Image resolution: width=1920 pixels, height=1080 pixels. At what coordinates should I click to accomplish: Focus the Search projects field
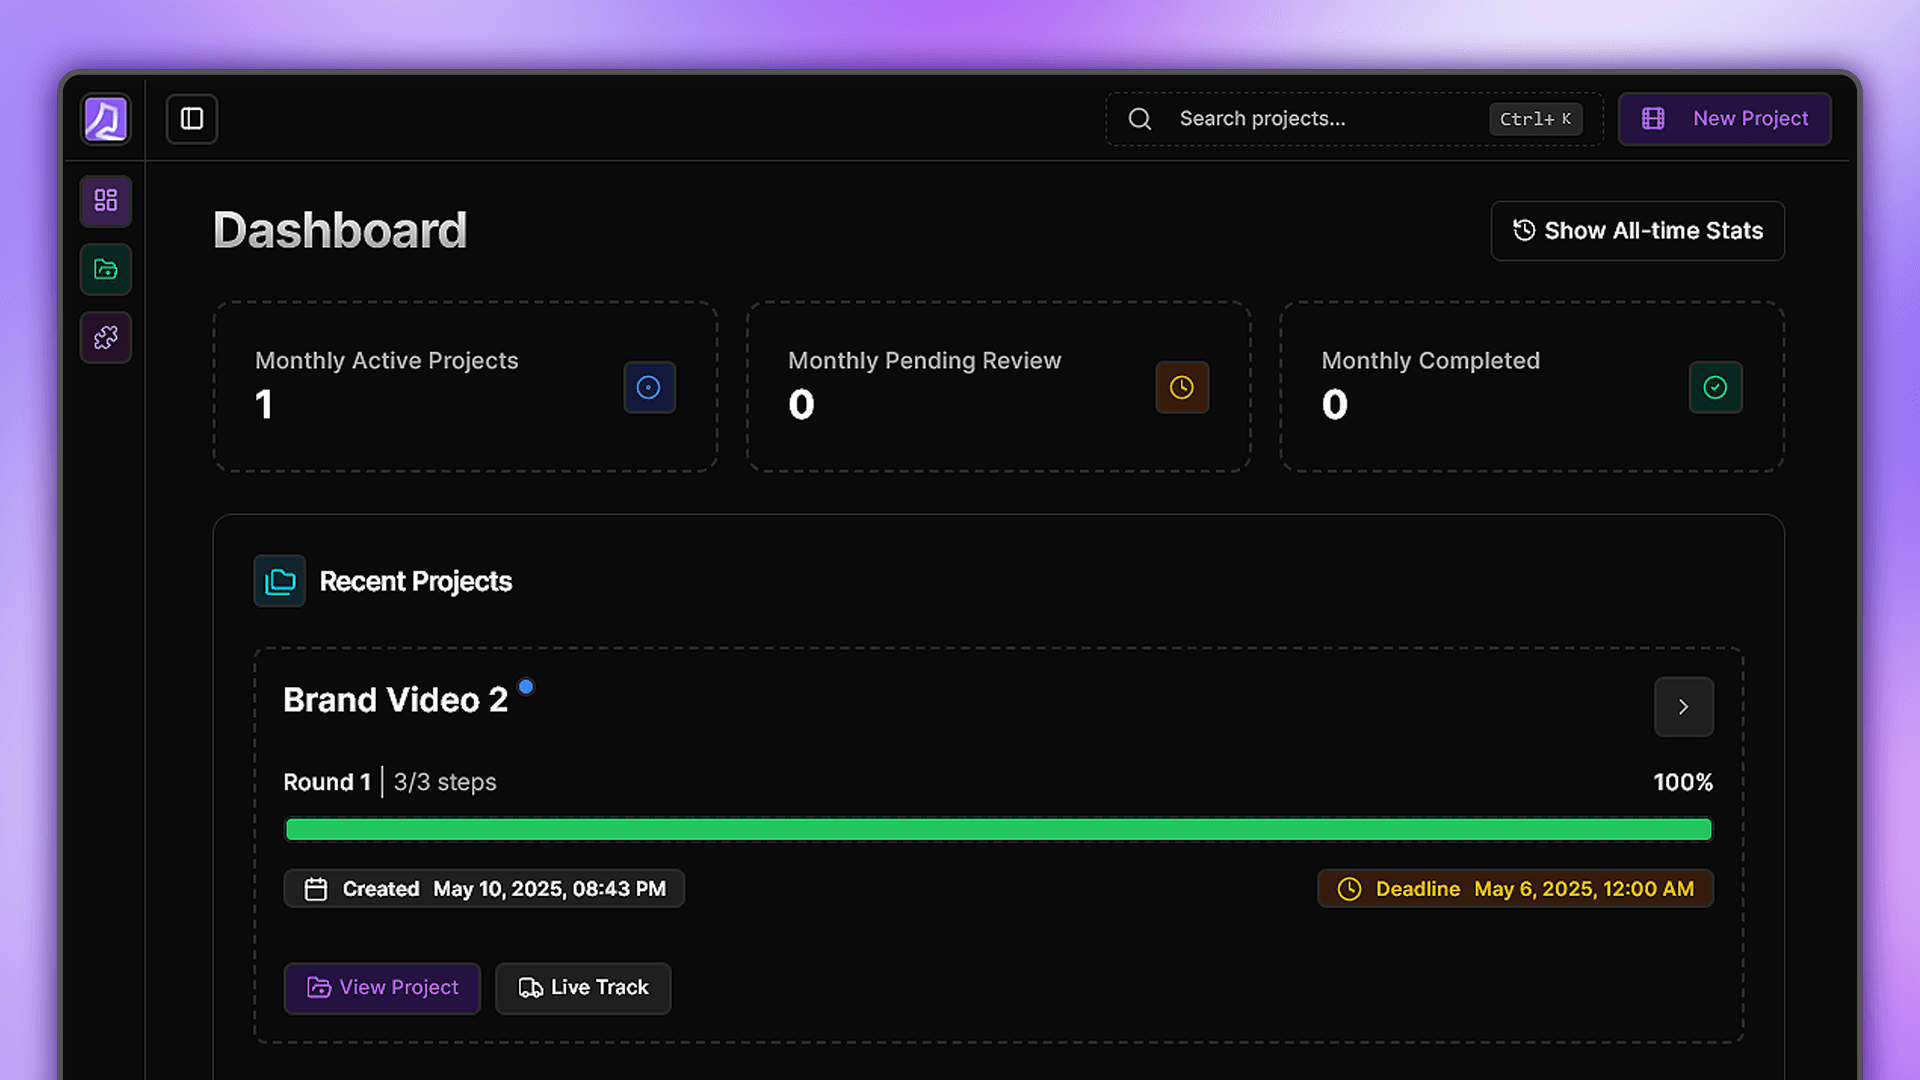tap(1354, 119)
